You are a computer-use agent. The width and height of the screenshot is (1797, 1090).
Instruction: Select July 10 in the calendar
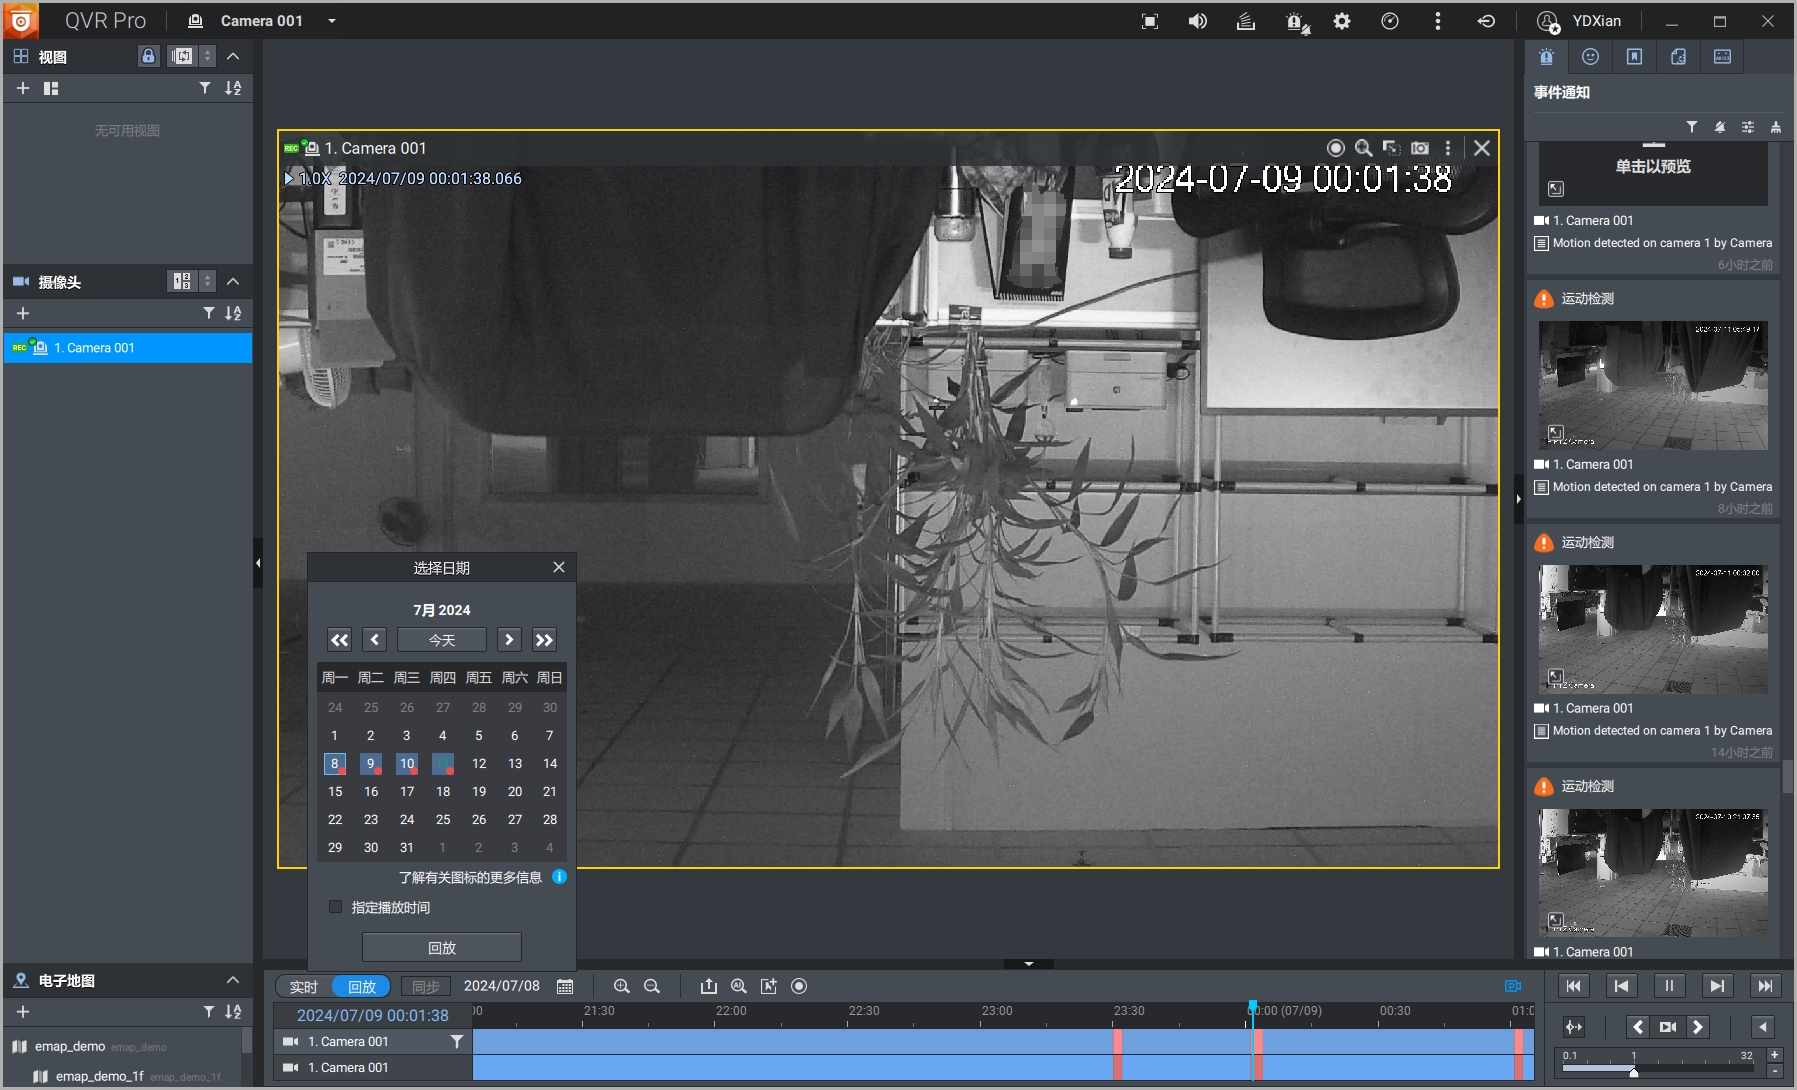(407, 764)
